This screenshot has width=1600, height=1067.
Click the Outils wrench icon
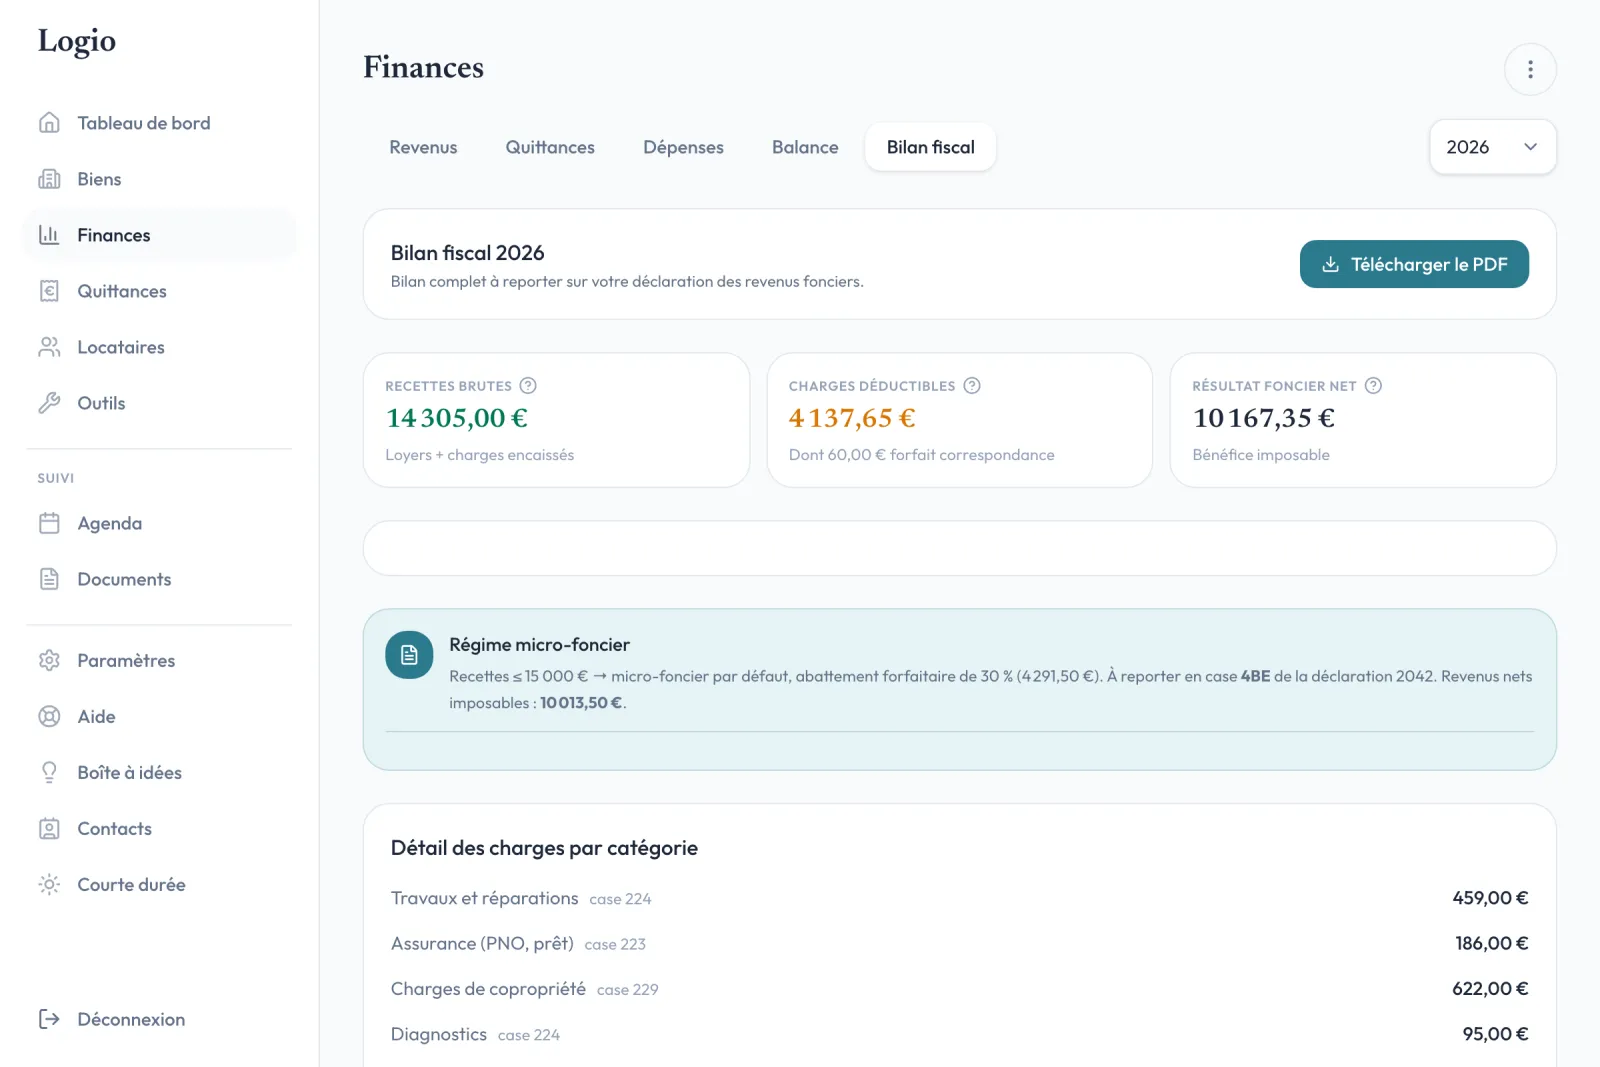[x=49, y=403]
